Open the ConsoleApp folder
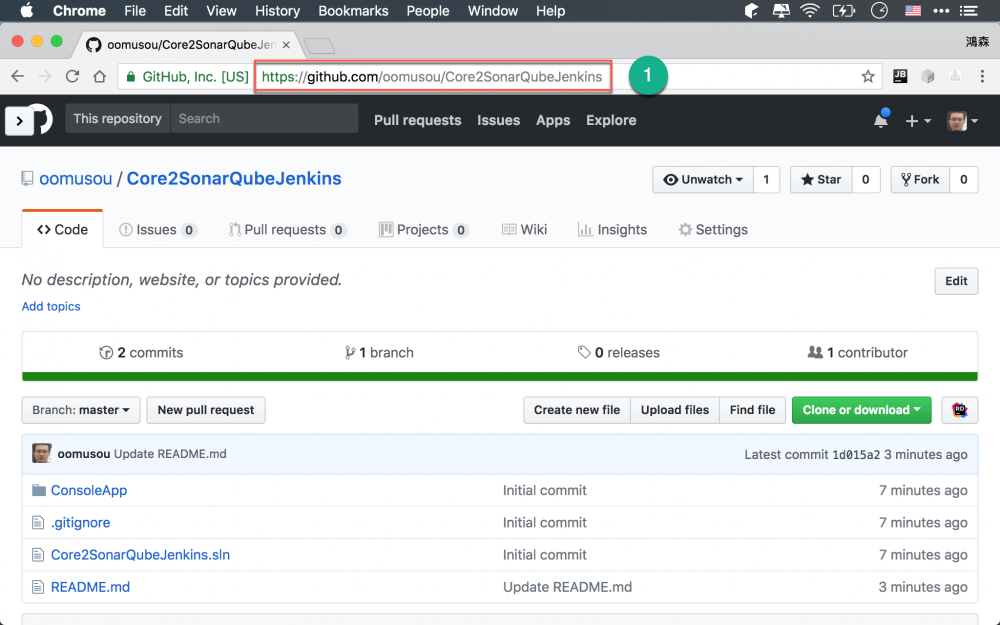1000x625 pixels. (89, 490)
